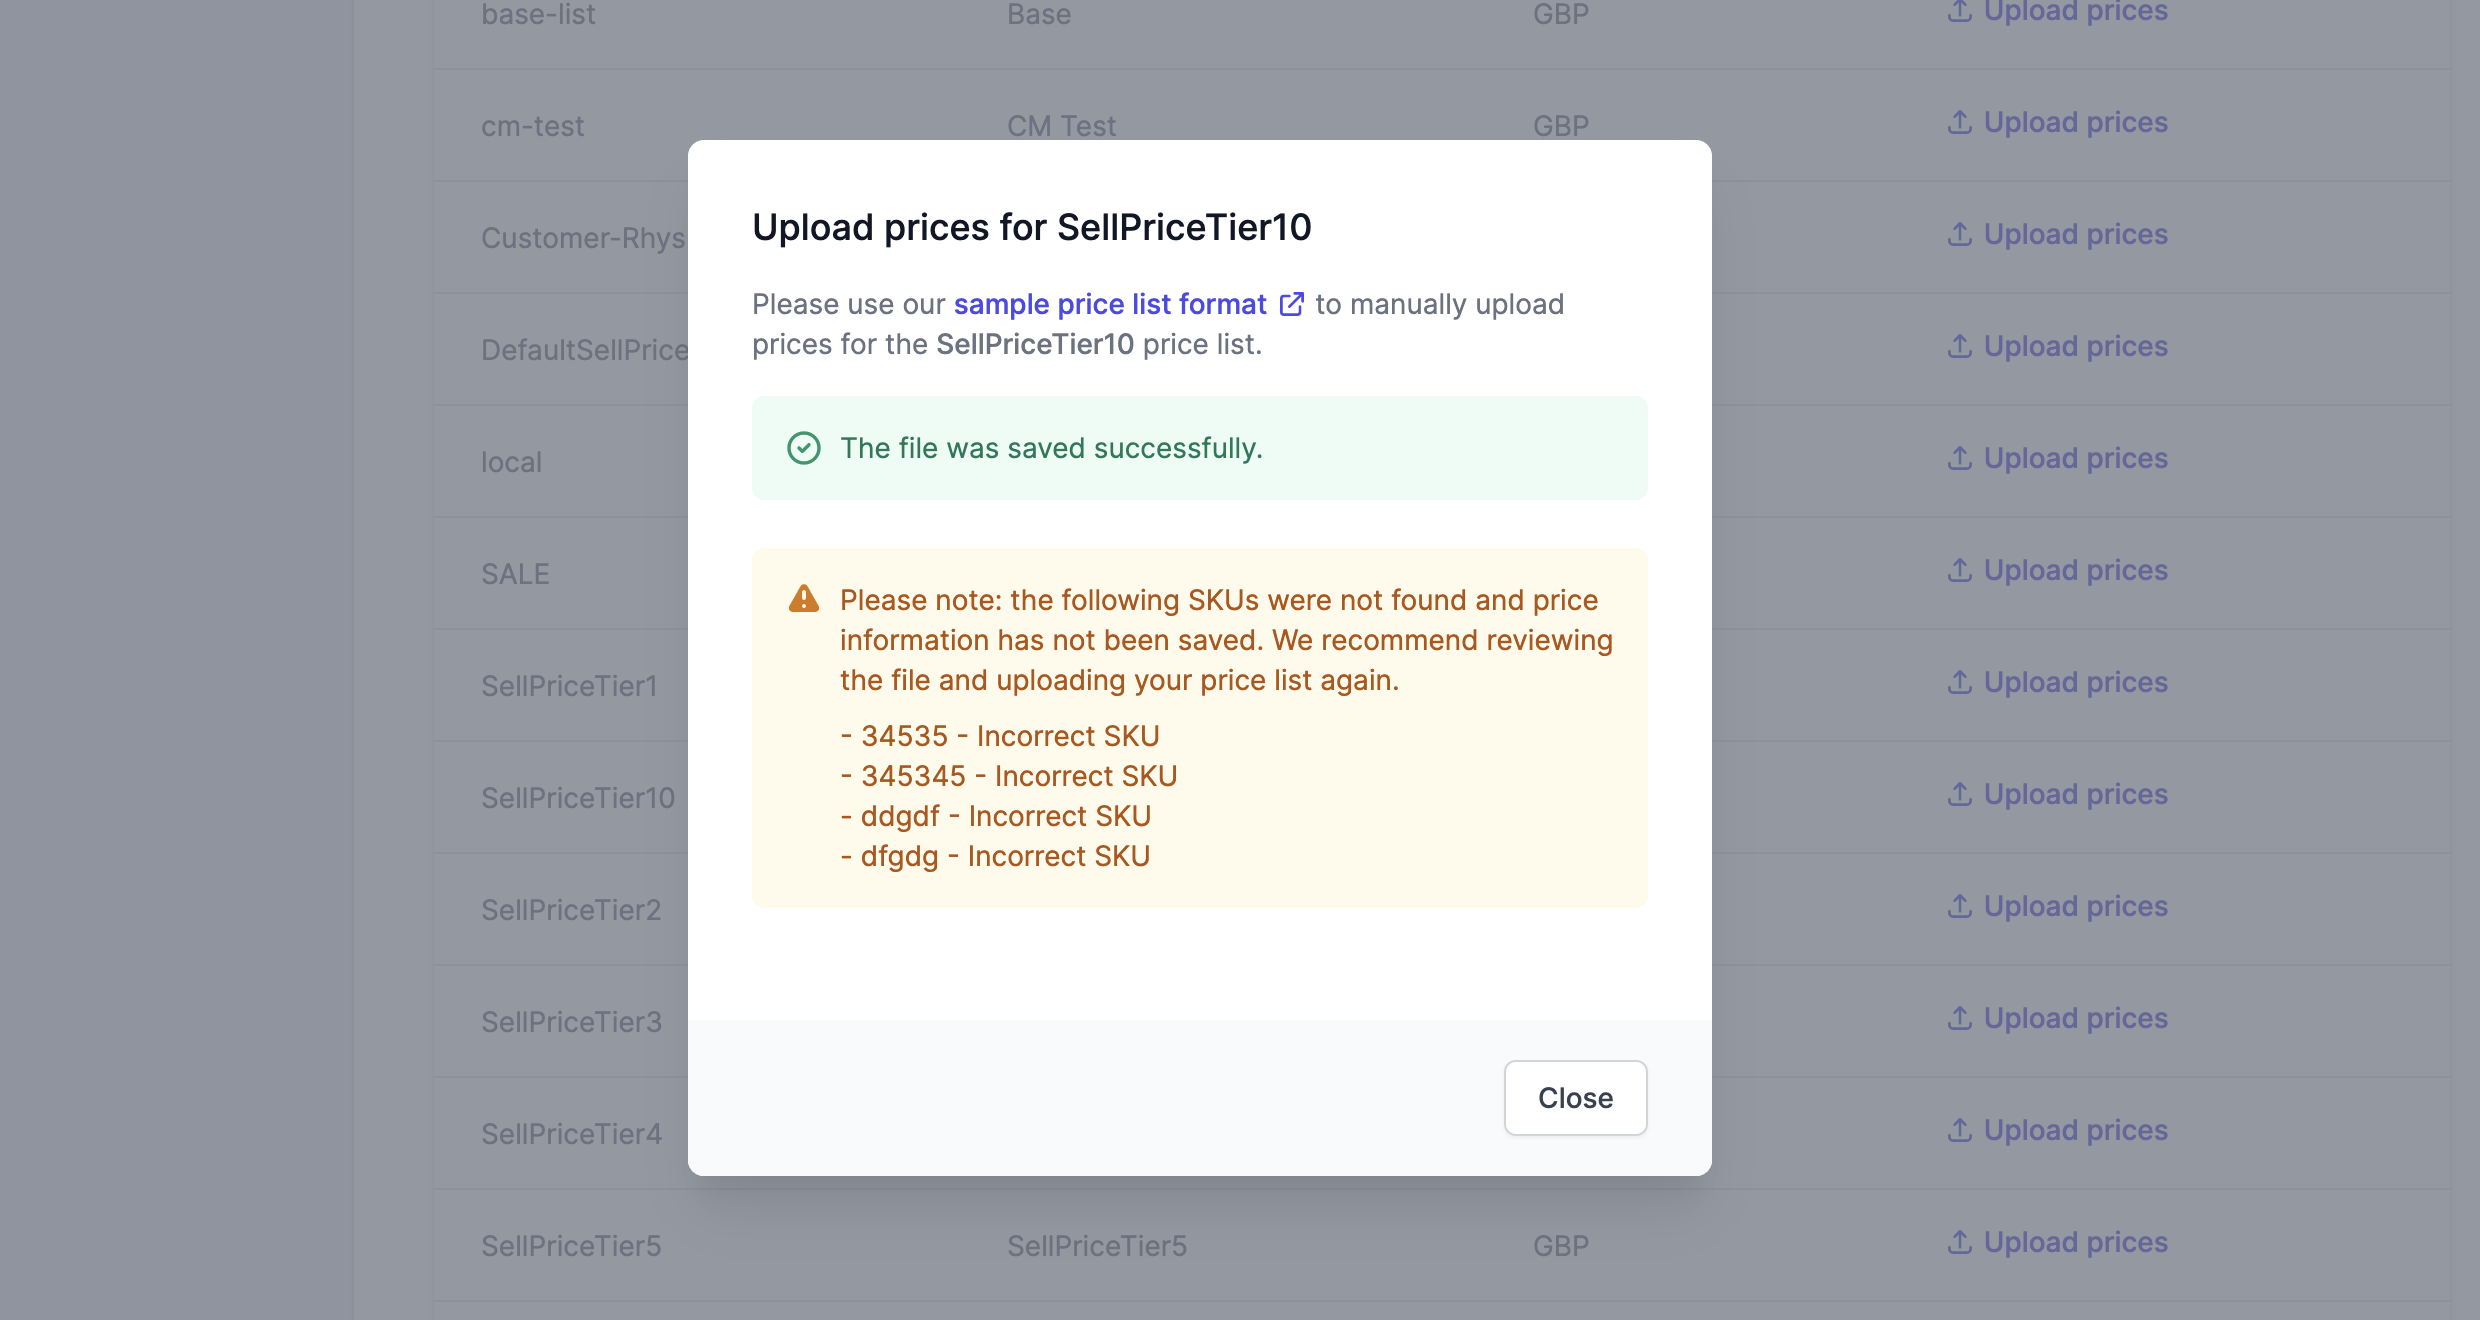Click upload icon in SALE row
The height and width of the screenshot is (1320, 2480).
[1960, 570]
